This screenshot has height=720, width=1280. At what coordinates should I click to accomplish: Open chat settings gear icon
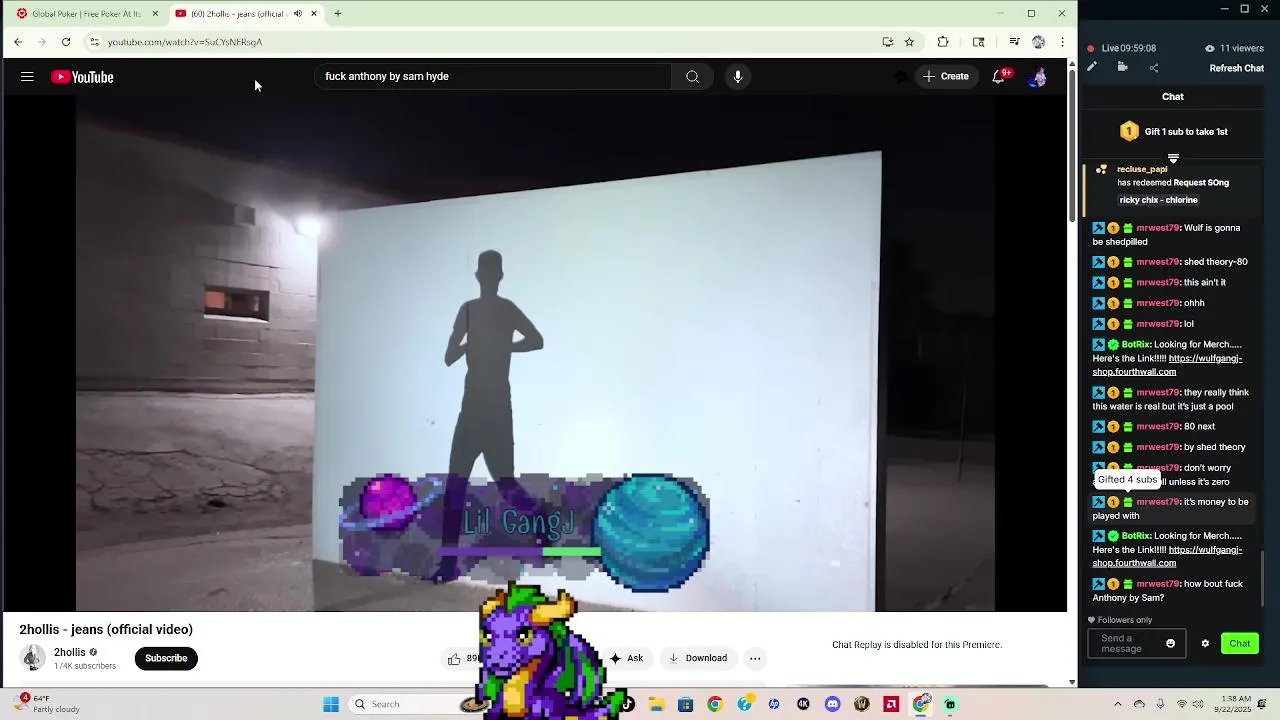click(x=1205, y=644)
